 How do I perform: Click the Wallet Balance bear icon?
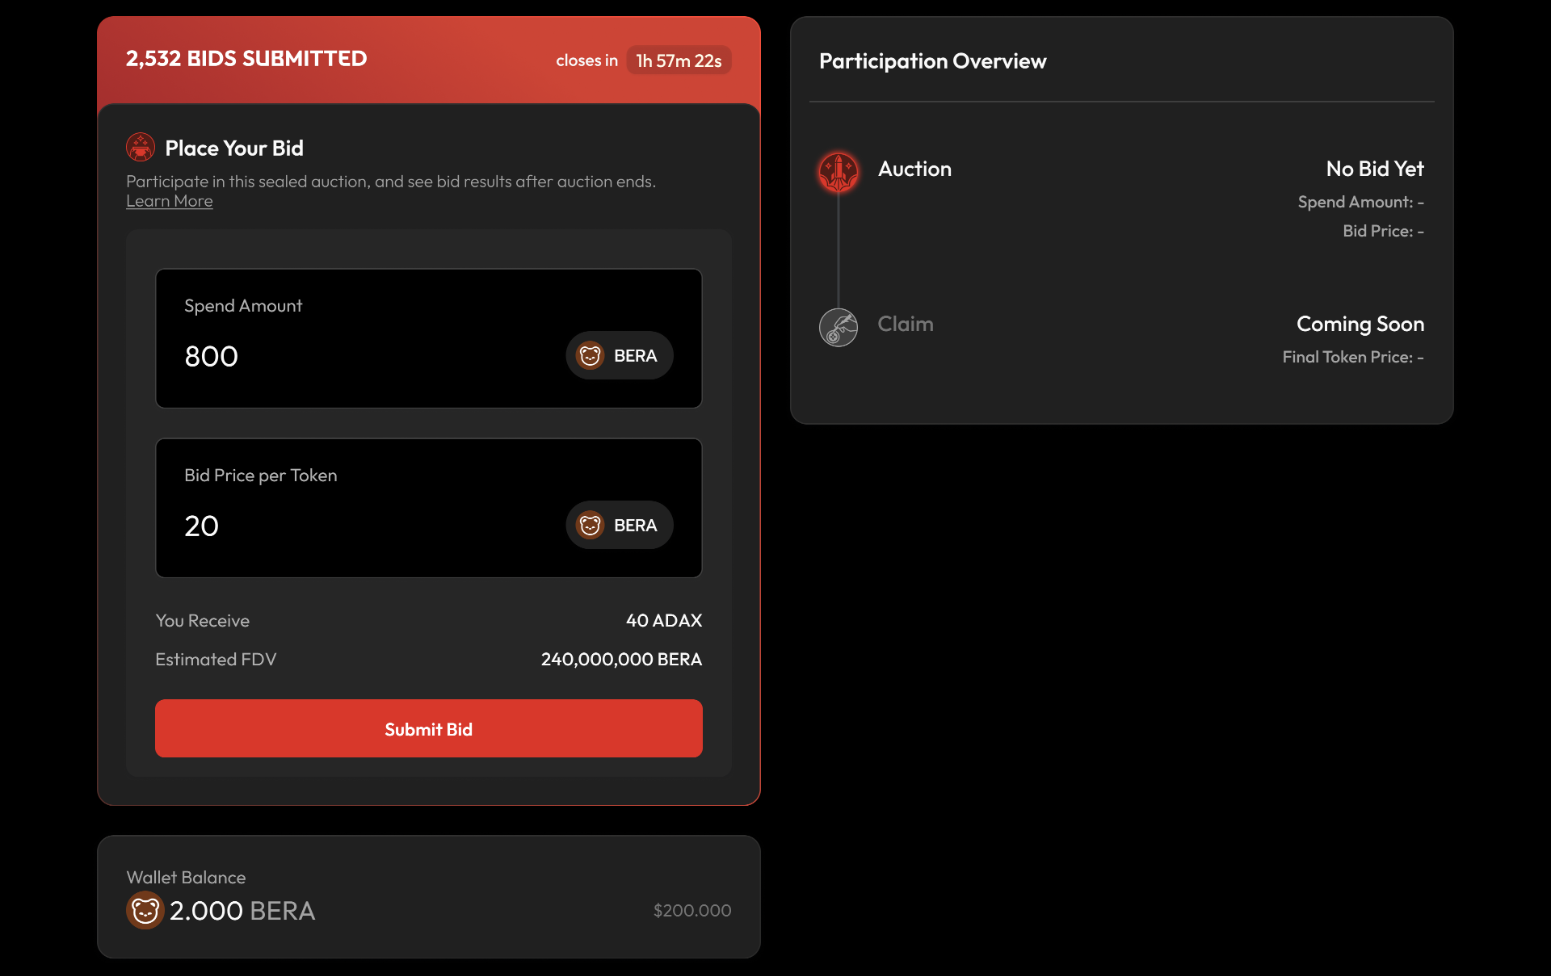tap(145, 911)
